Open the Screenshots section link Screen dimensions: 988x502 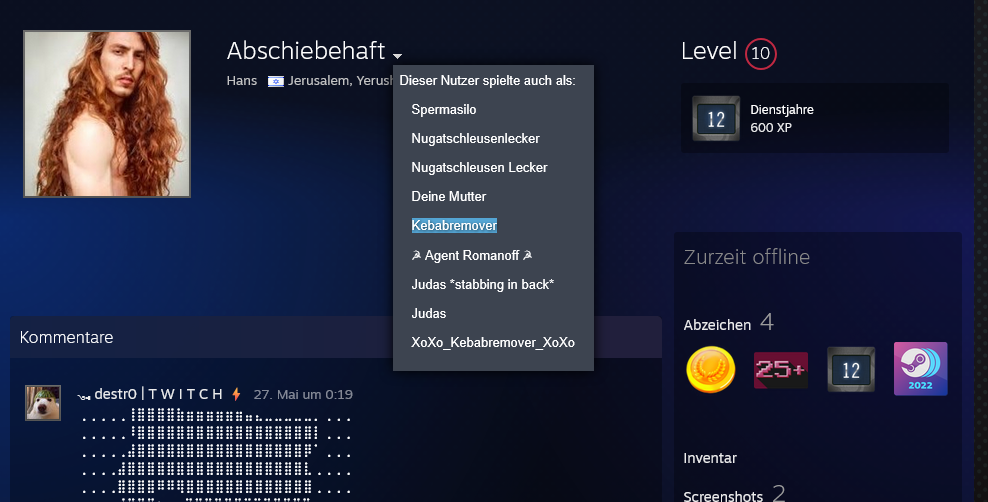tap(722, 495)
